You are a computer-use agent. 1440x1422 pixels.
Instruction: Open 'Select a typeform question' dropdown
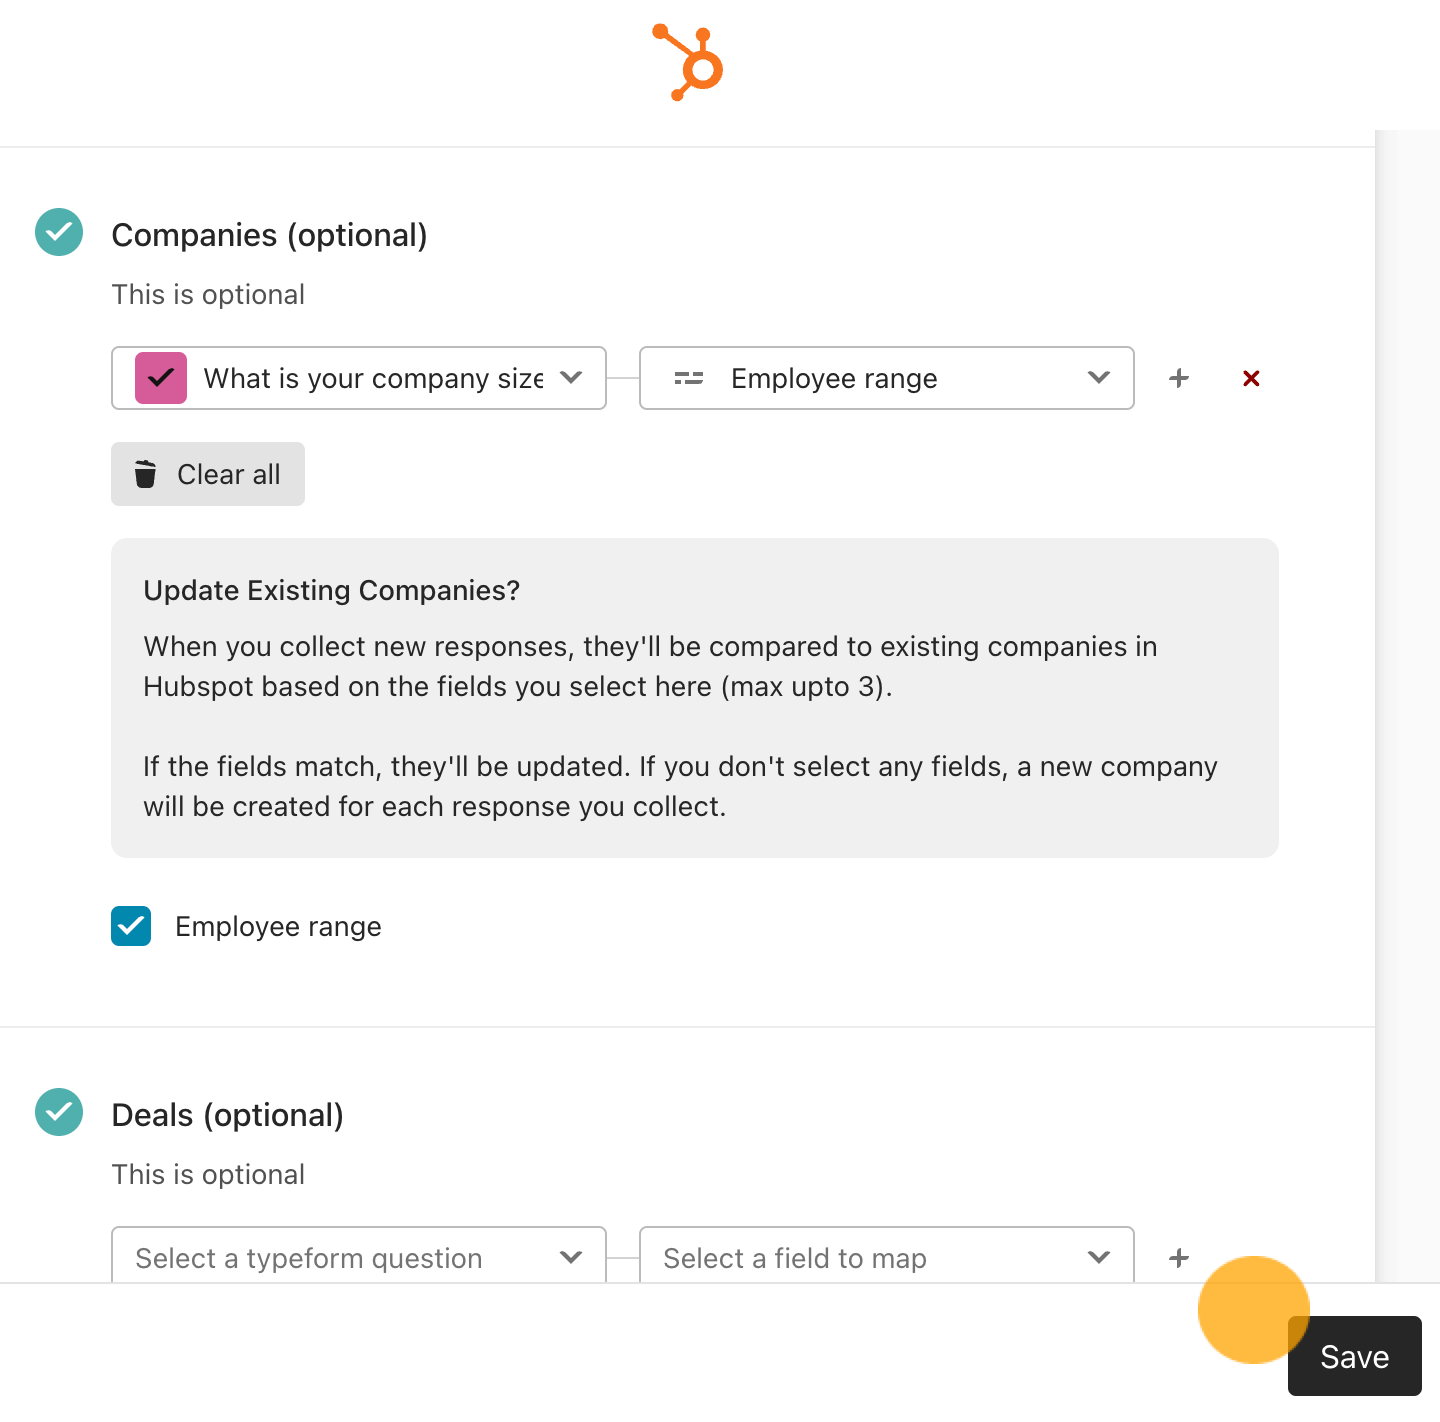coord(359,1255)
